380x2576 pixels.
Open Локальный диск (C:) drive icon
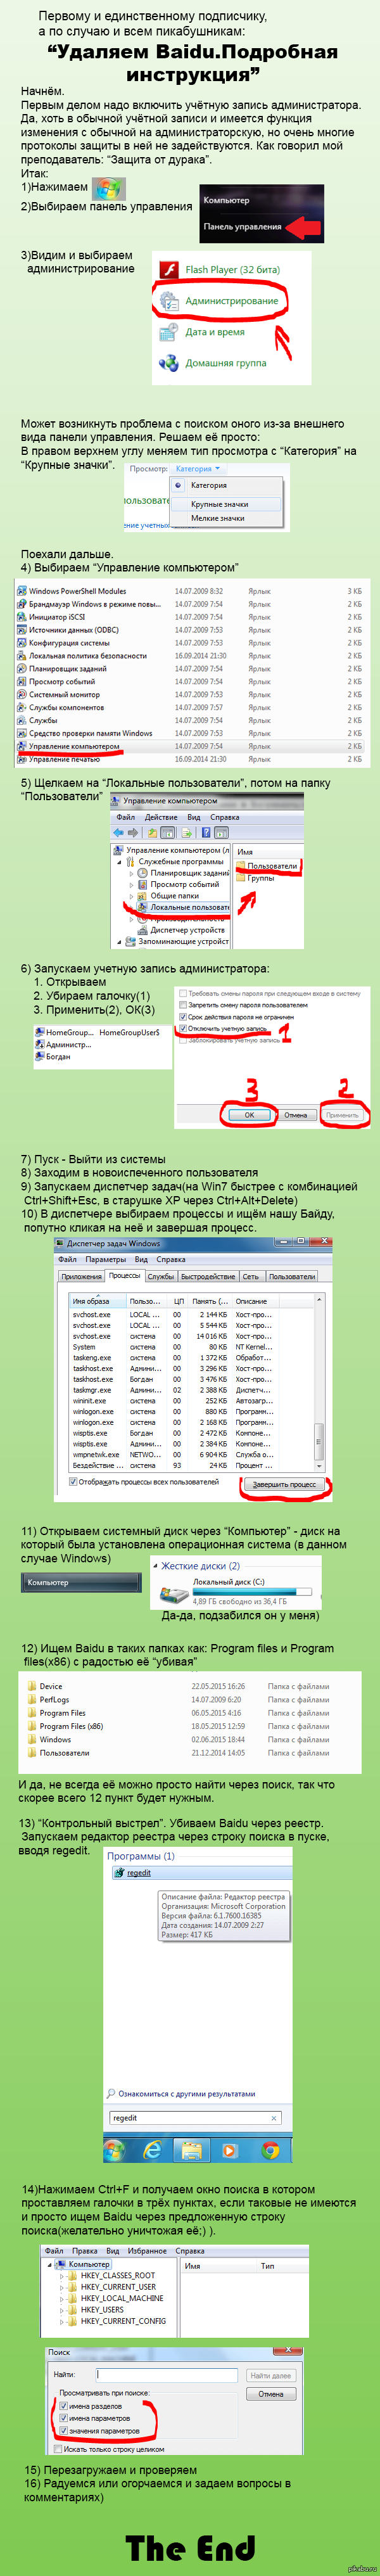[x=176, y=1594]
